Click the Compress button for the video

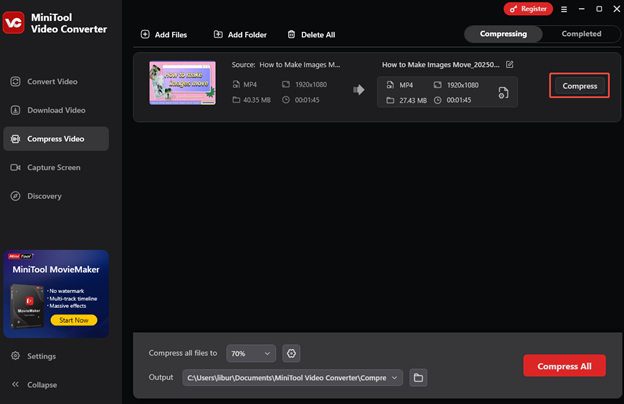(579, 86)
